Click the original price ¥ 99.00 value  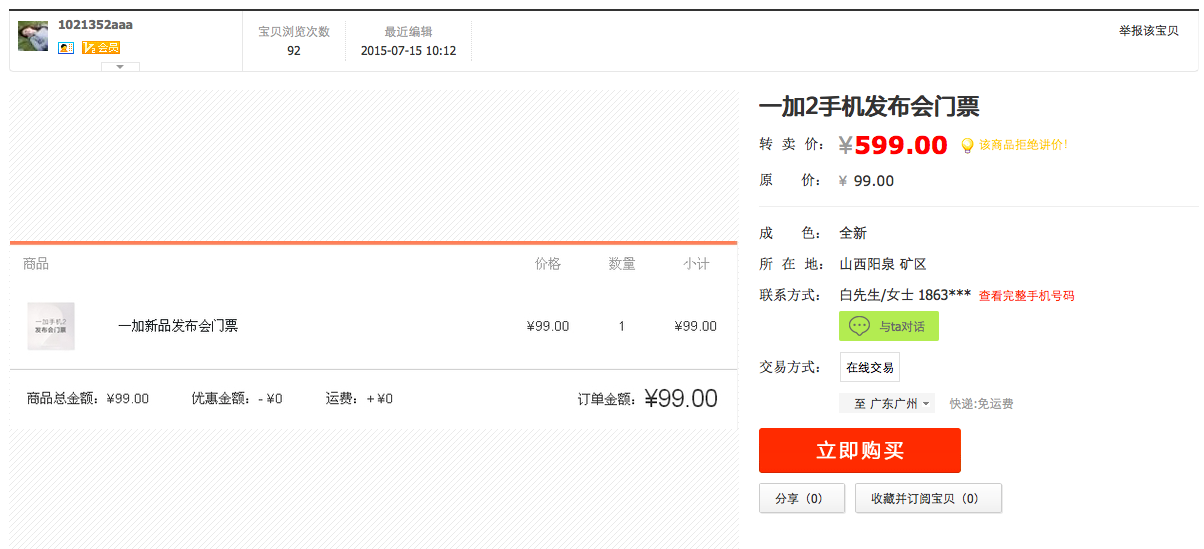(866, 181)
